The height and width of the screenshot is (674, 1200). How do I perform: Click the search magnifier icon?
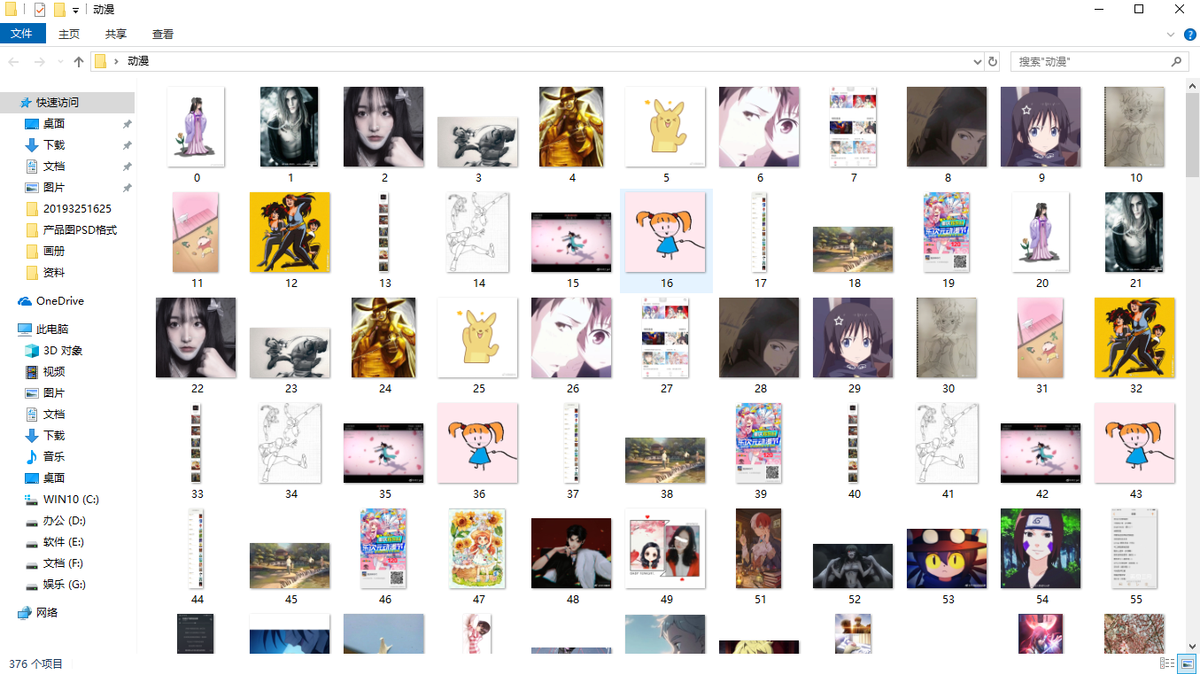(1177, 62)
